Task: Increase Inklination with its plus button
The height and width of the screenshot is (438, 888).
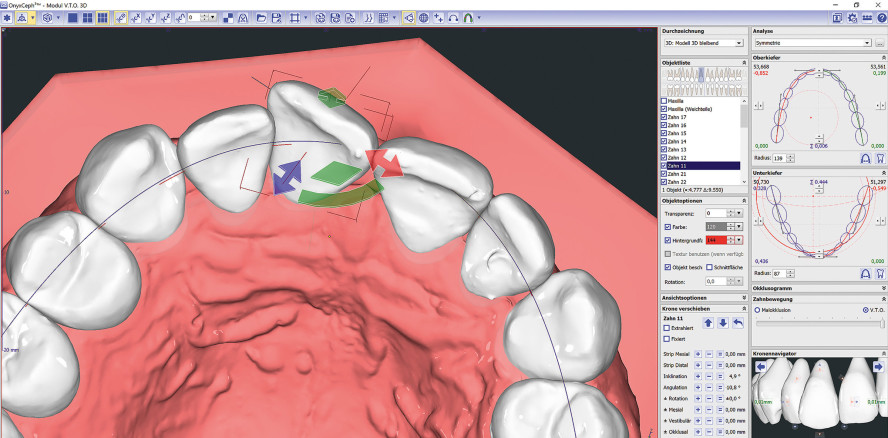Action: point(698,376)
